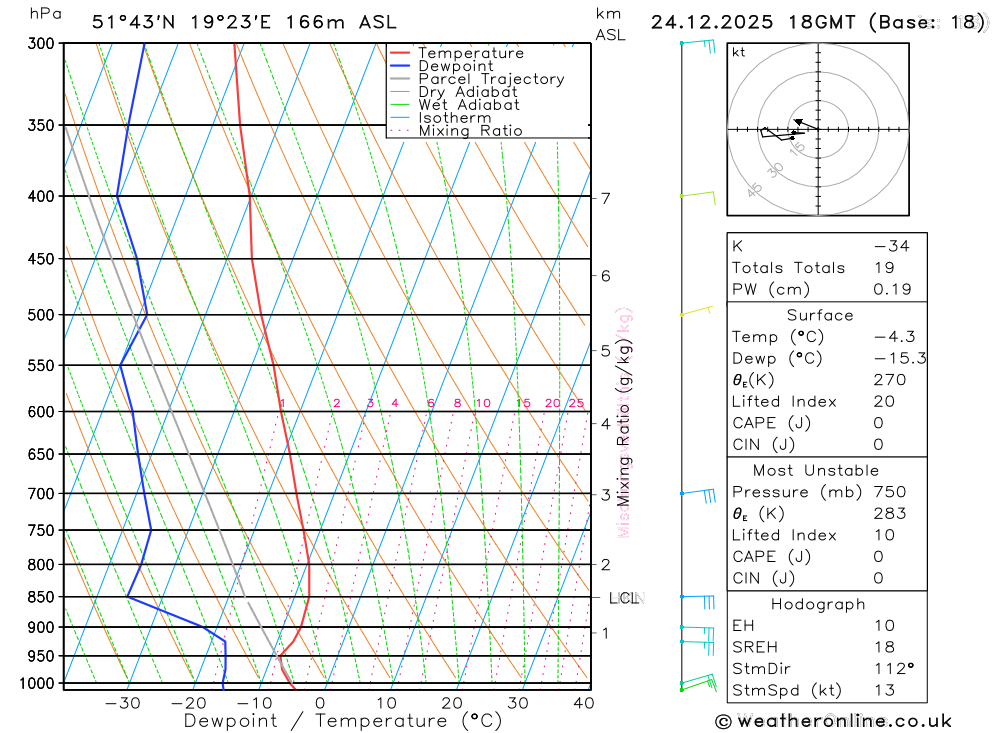1000x733 pixels.
Task: Click the 4 km altitude label
Action: [605, 424]
